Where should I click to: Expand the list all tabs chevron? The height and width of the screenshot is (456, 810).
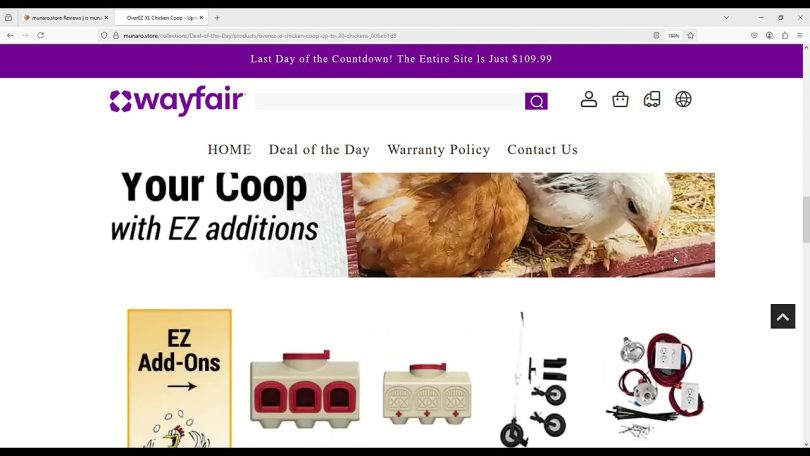(x=726, y=18)
